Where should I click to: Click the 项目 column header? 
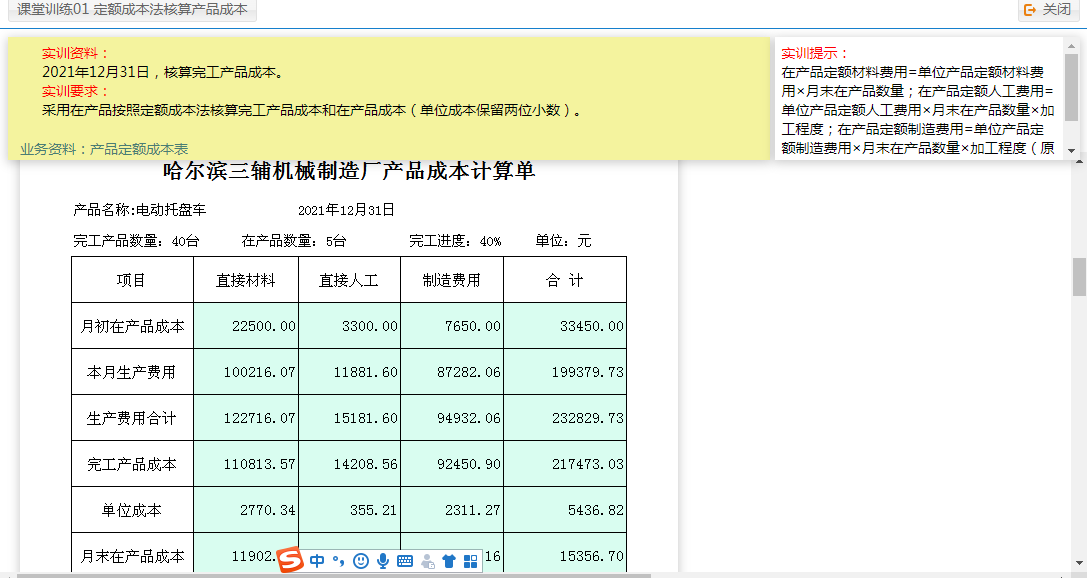pyautogui.click(x=132, y=280)
